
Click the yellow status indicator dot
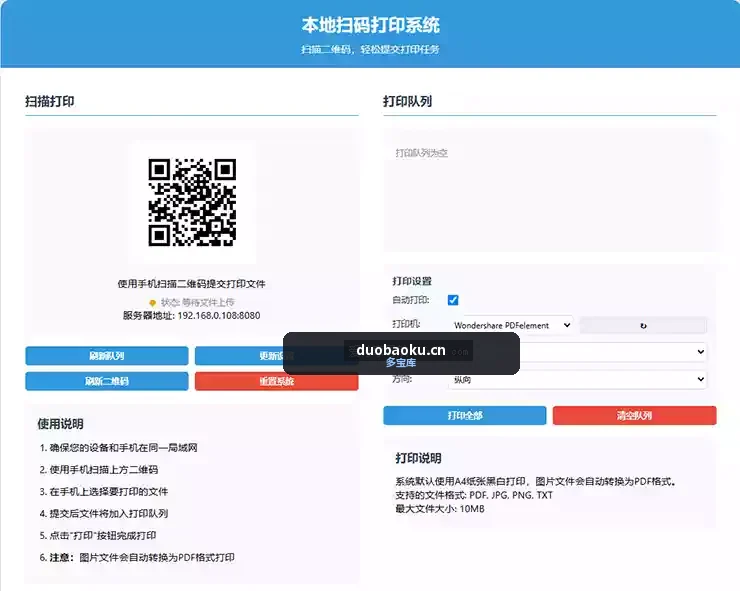click(x=152, y=303)
